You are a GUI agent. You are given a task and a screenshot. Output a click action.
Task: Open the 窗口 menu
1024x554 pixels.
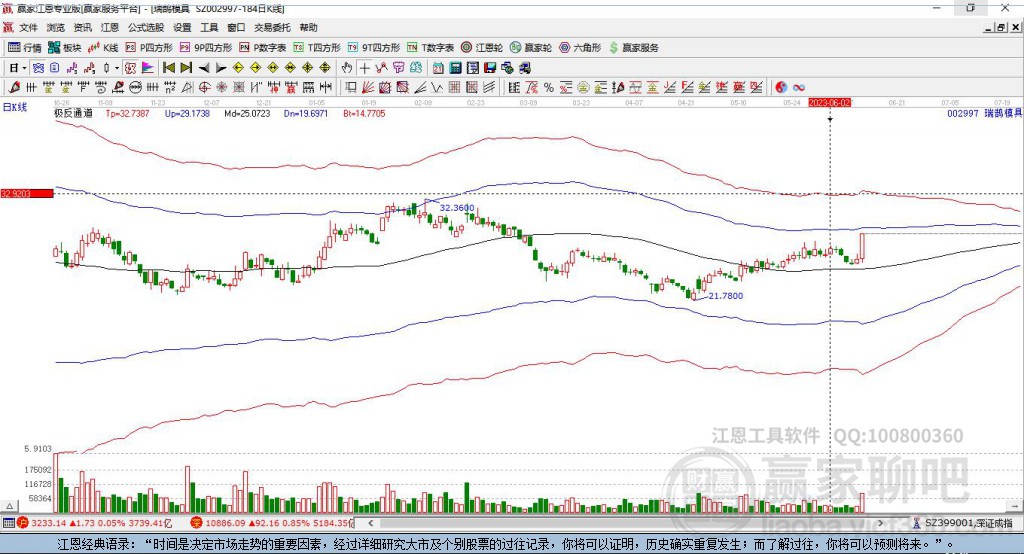pyautogui.click(x=236, y=27)
